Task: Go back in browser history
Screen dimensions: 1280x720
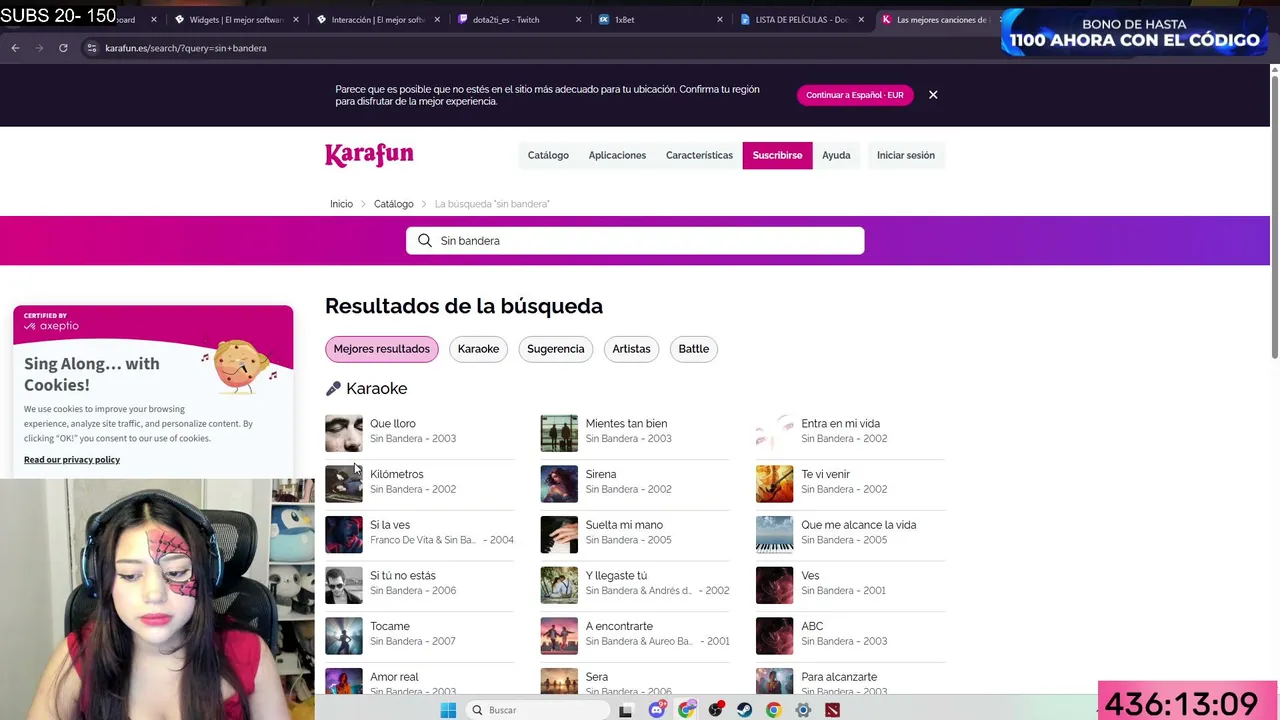Action: (x=15, y=48)
